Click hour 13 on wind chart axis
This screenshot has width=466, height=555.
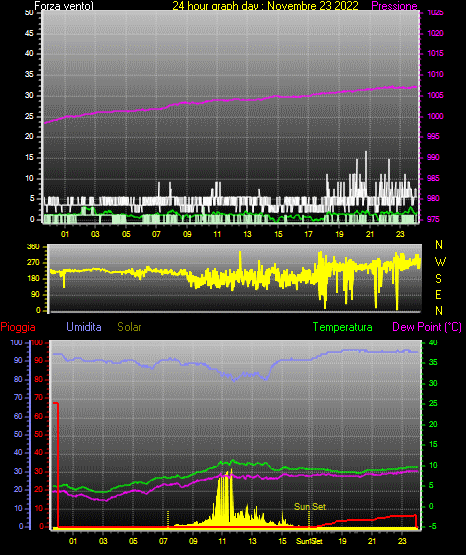[247, 234]
